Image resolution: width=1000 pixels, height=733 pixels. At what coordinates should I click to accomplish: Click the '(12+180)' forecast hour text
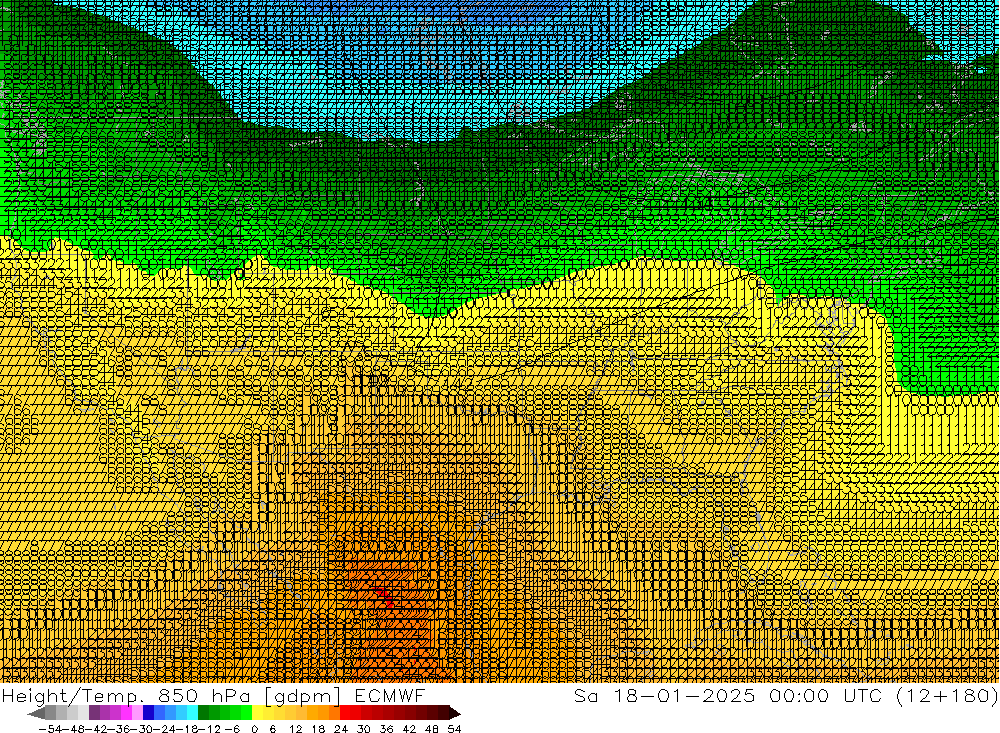coord(947,696)
